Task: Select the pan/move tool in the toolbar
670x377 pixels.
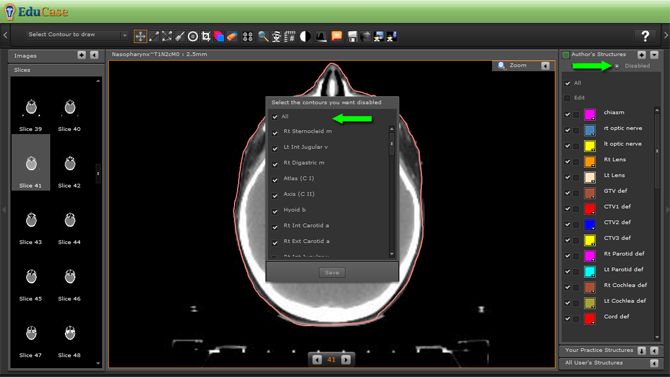Action: tap(140, 36)
